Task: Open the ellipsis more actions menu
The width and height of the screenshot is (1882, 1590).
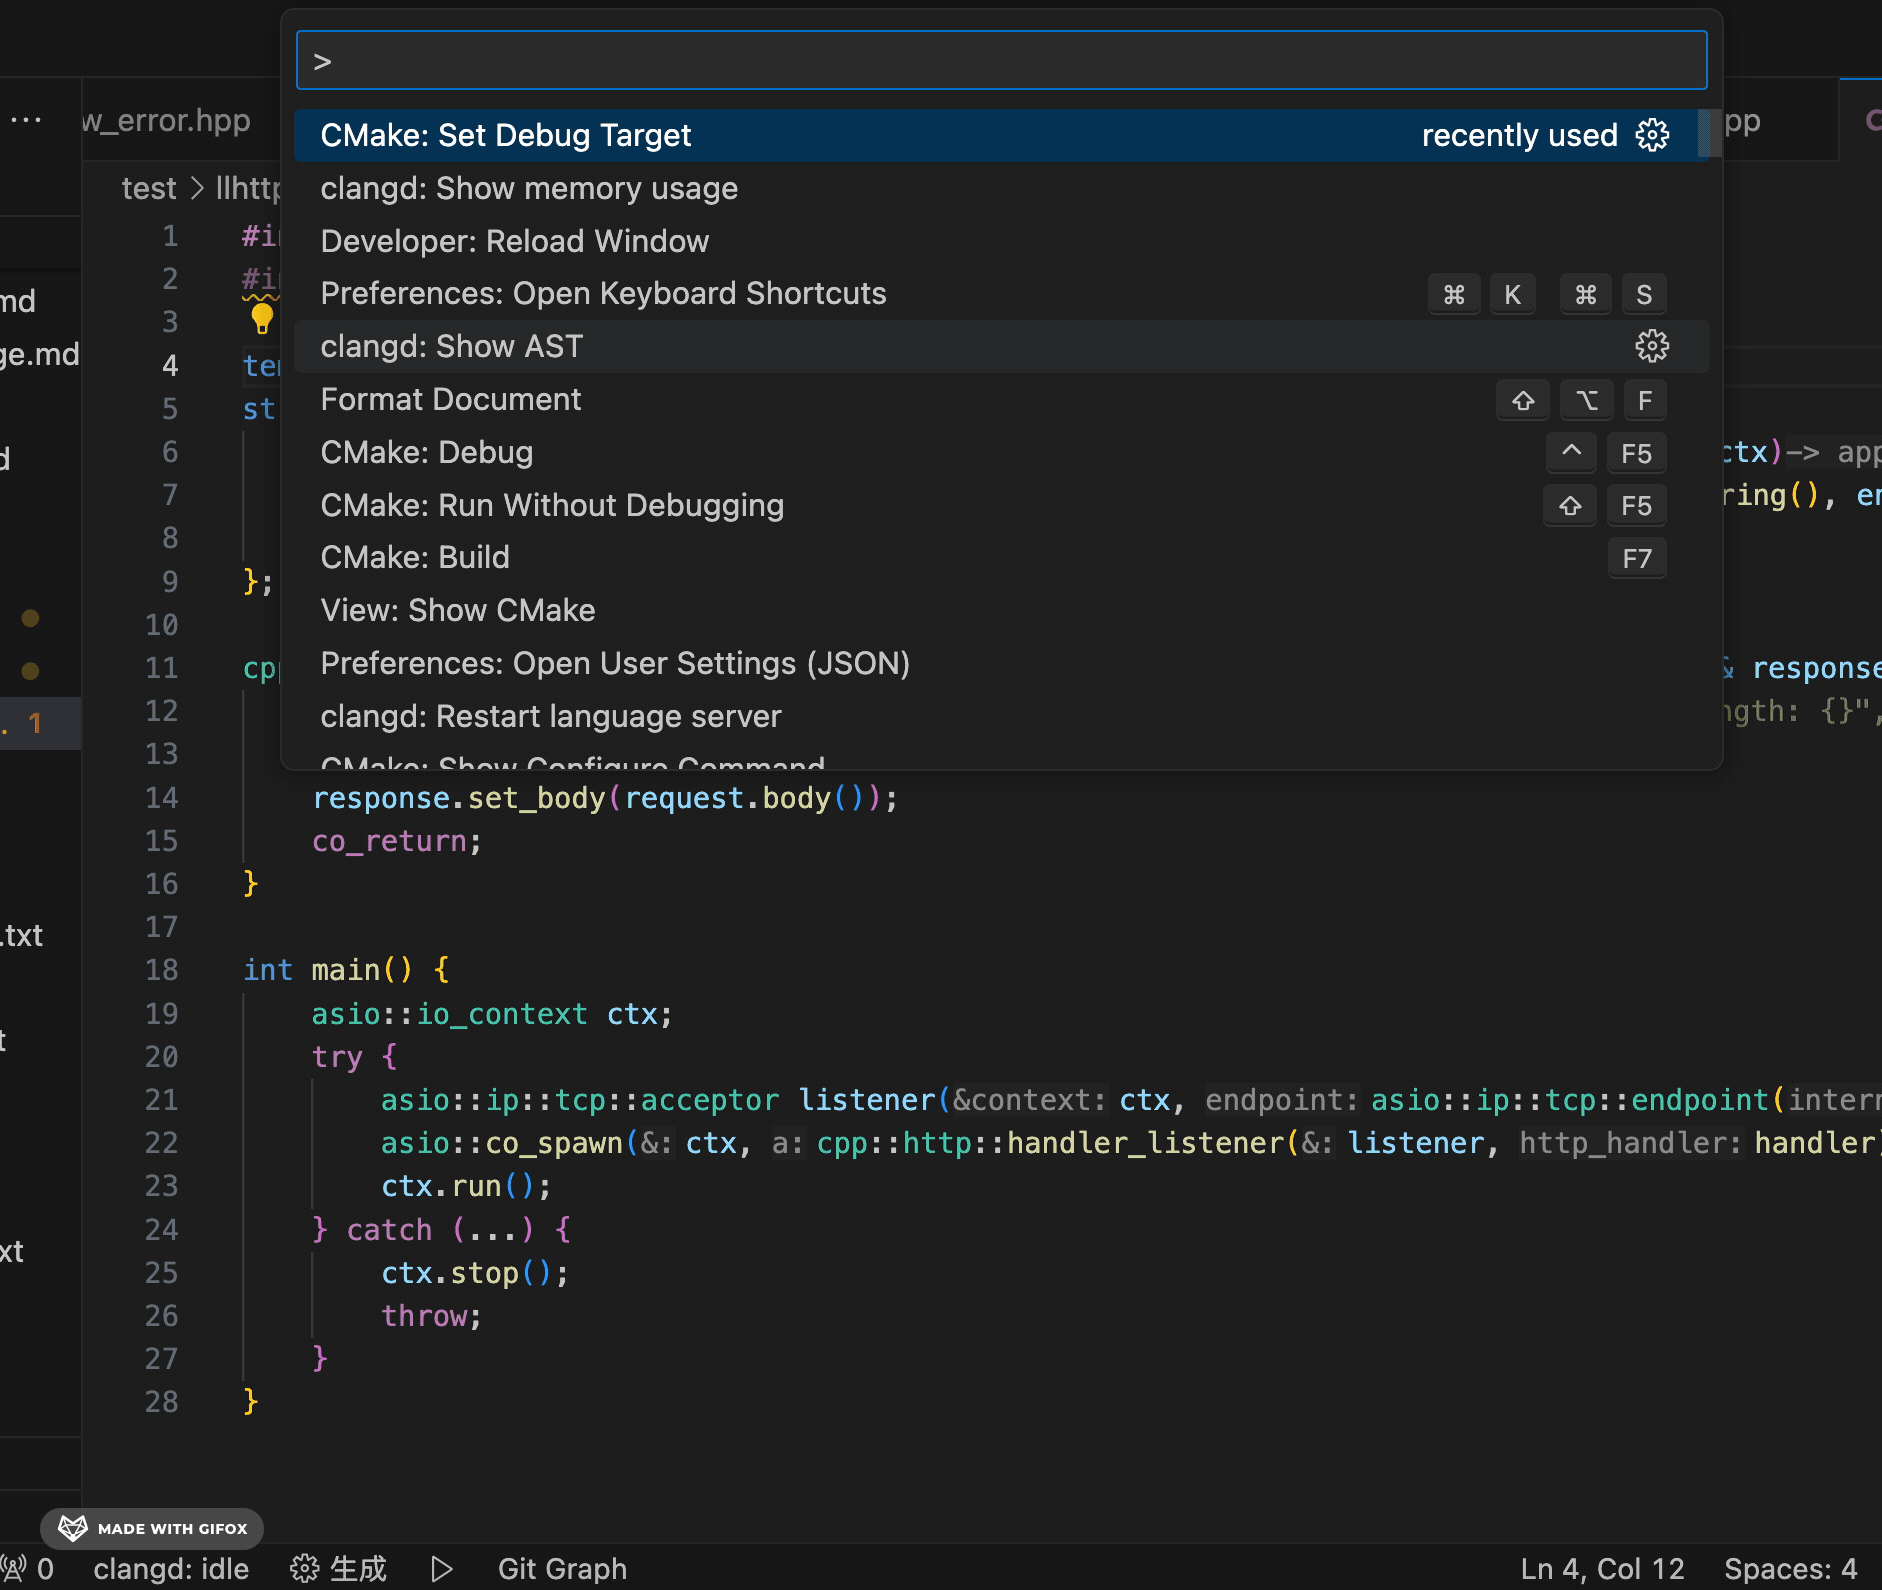Action: click(x=26, y=120)
